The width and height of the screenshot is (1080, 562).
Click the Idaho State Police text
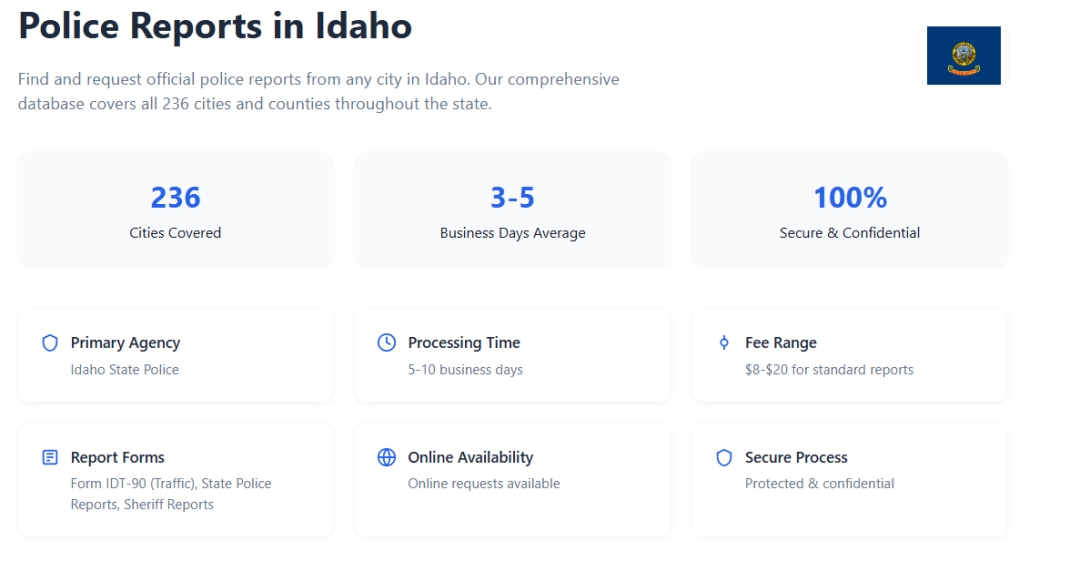coord(125,370)
